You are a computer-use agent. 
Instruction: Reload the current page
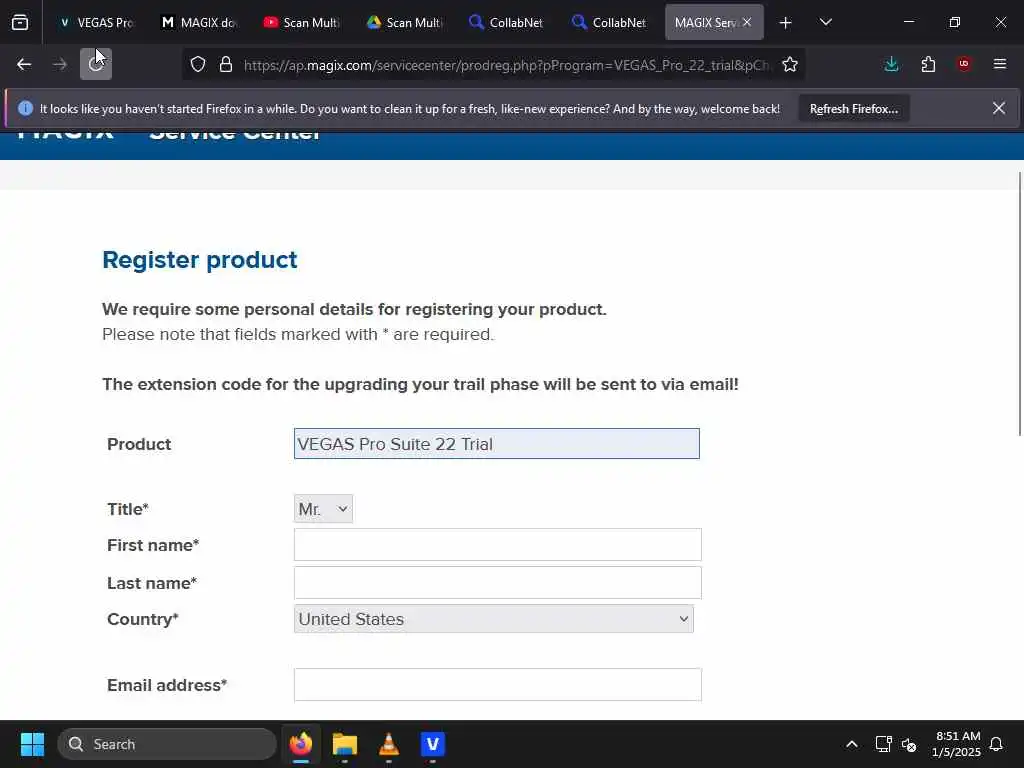(96, 64)
